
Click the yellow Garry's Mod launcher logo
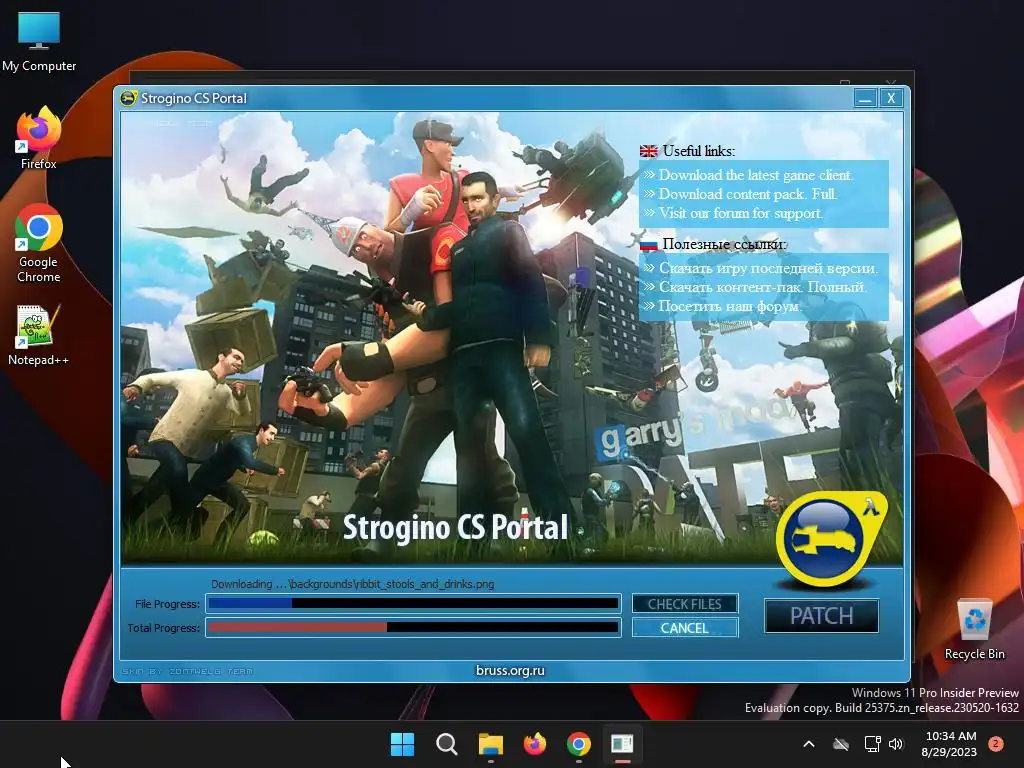point(831,539)
